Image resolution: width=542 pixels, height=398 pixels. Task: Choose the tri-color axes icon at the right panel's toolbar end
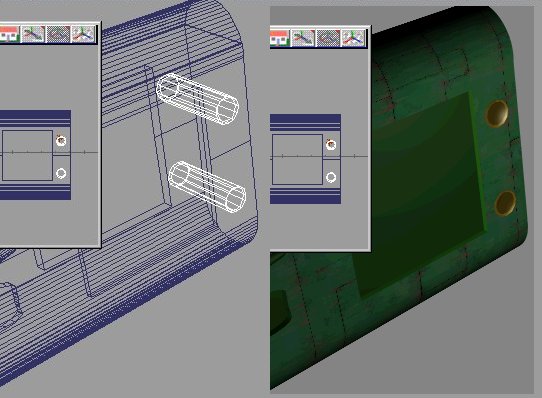(353, 38)
